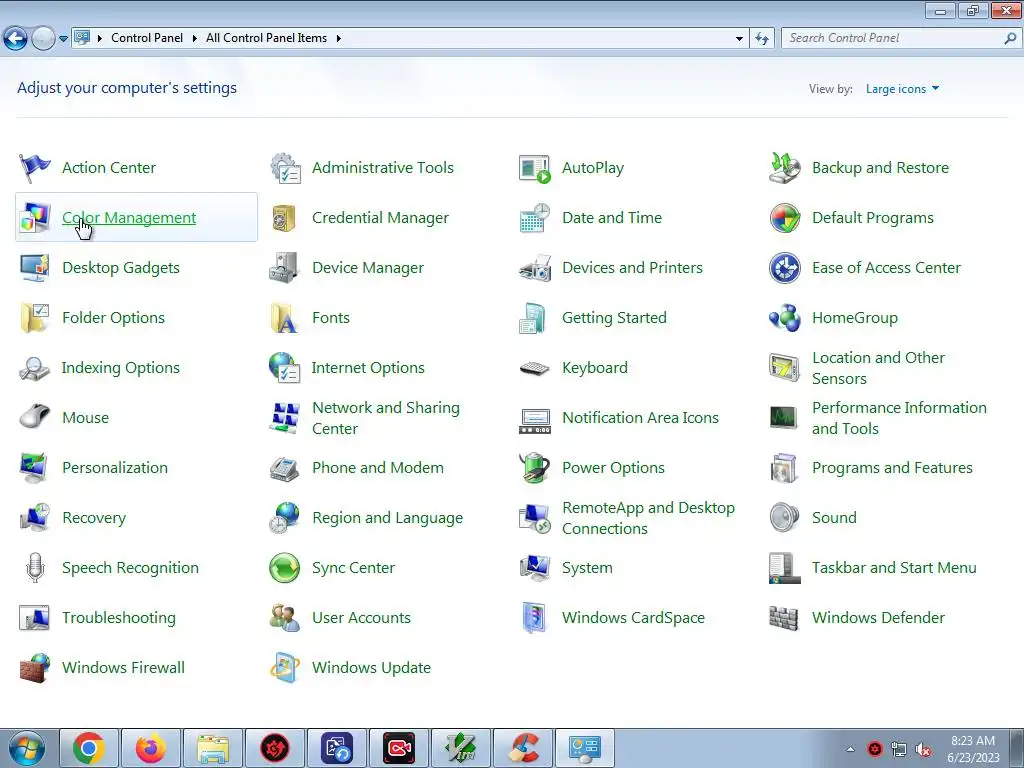Open Performance Information and Tools link
This screenshot has width=1024, height=768.
click(x=899, y=418)
